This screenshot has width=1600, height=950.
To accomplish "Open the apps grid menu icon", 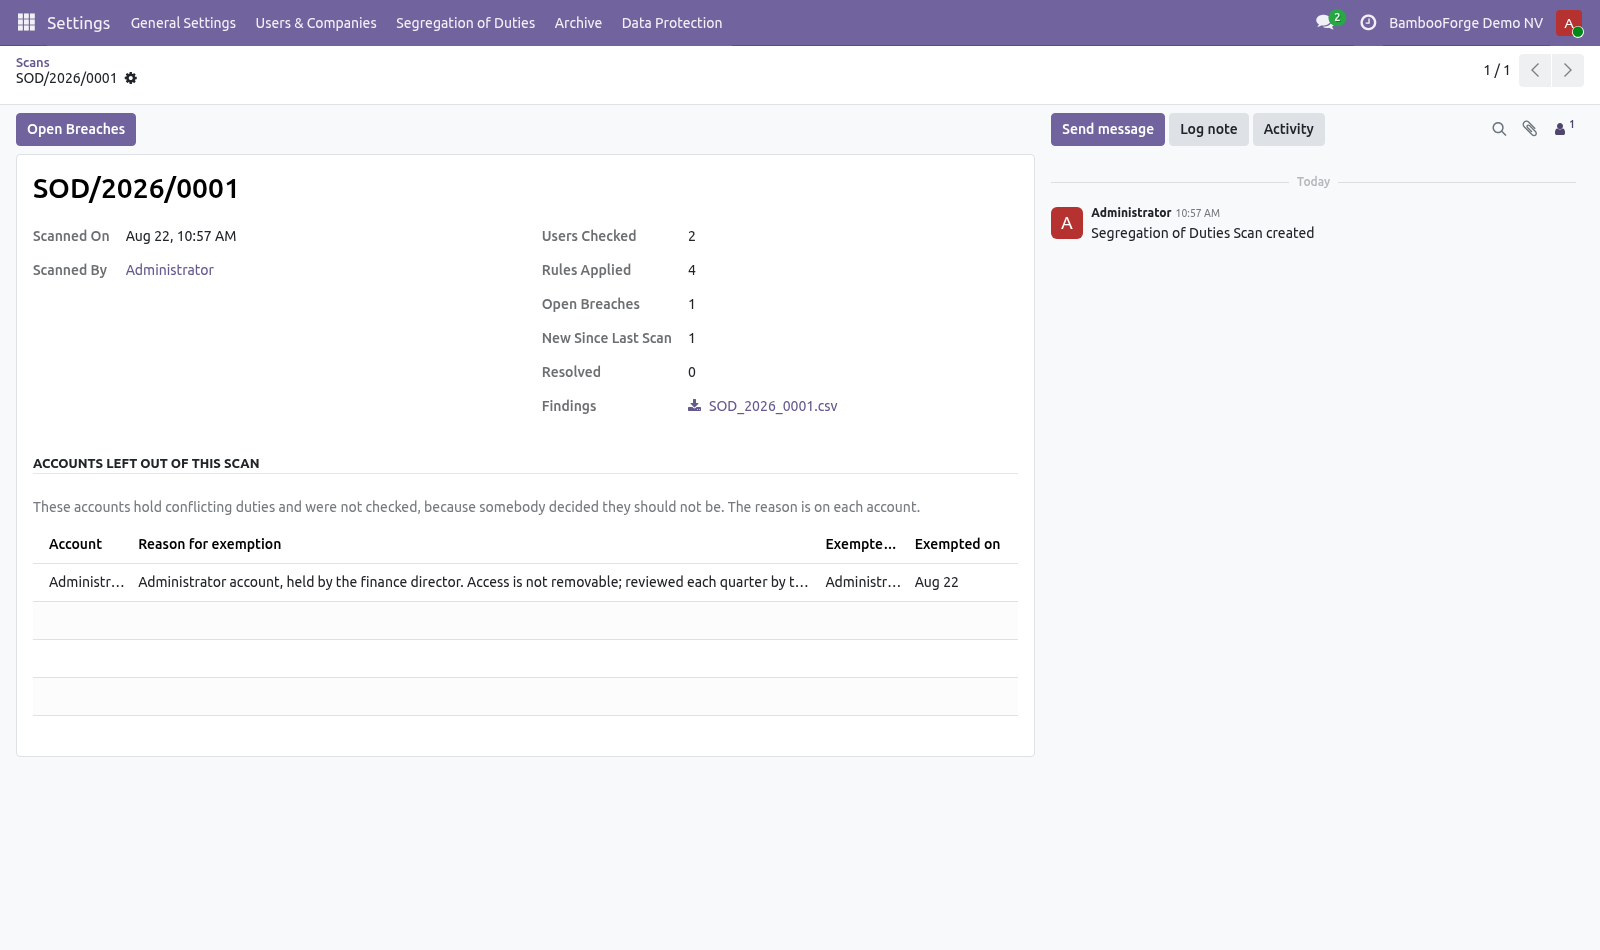I will tap(26, 22).
